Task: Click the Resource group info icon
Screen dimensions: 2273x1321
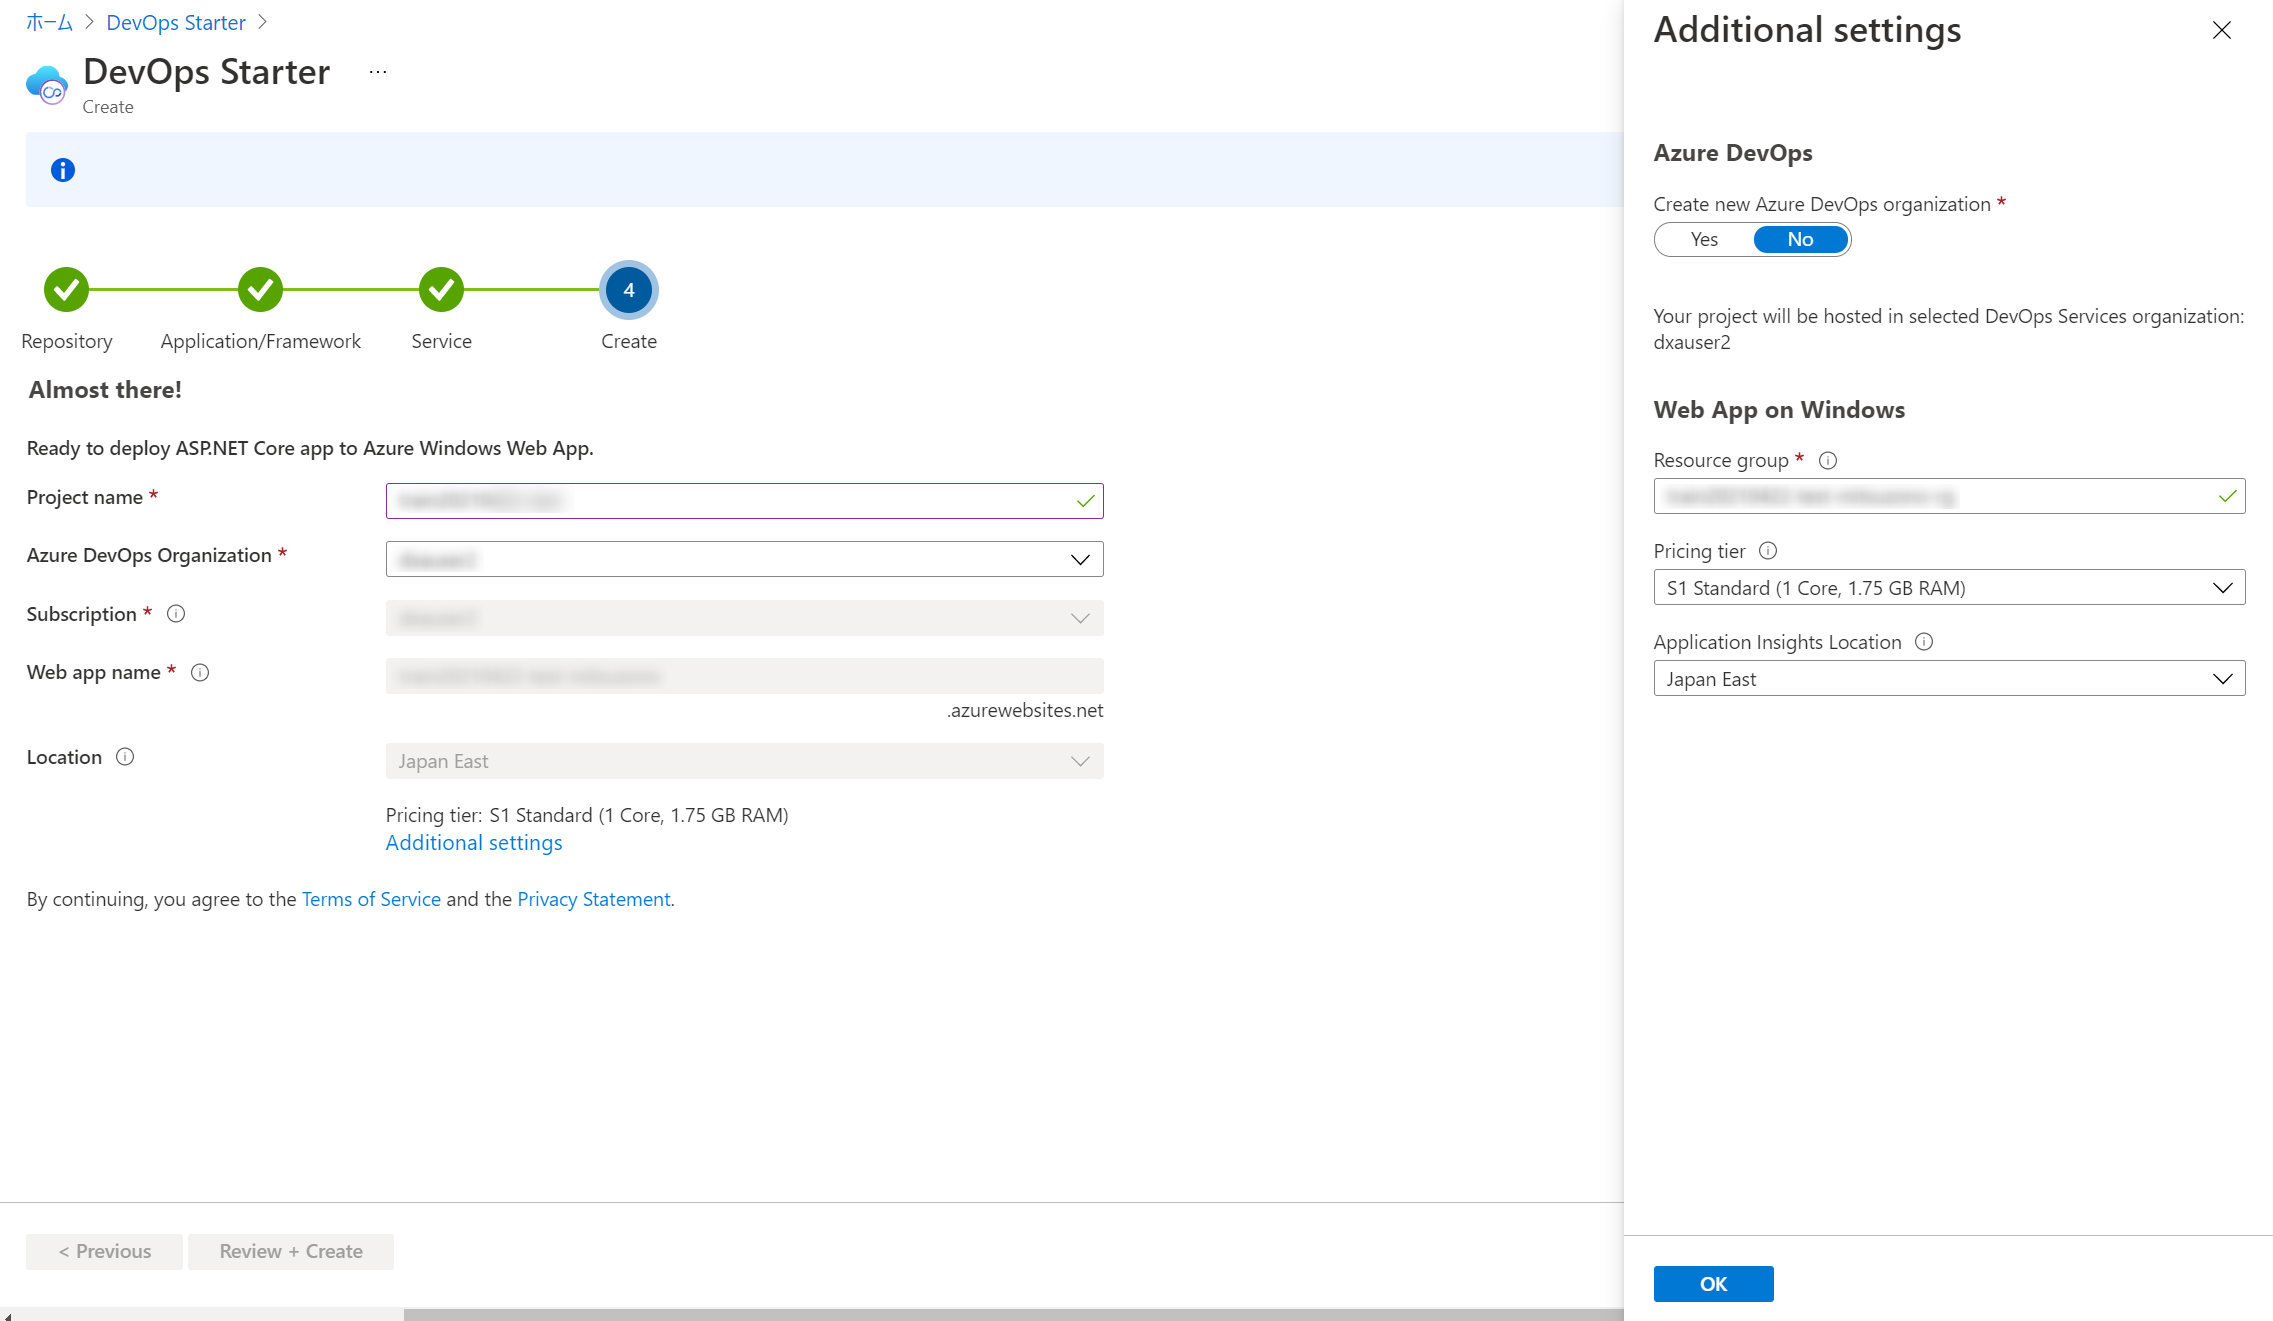Action: [x=1828, y=461]
